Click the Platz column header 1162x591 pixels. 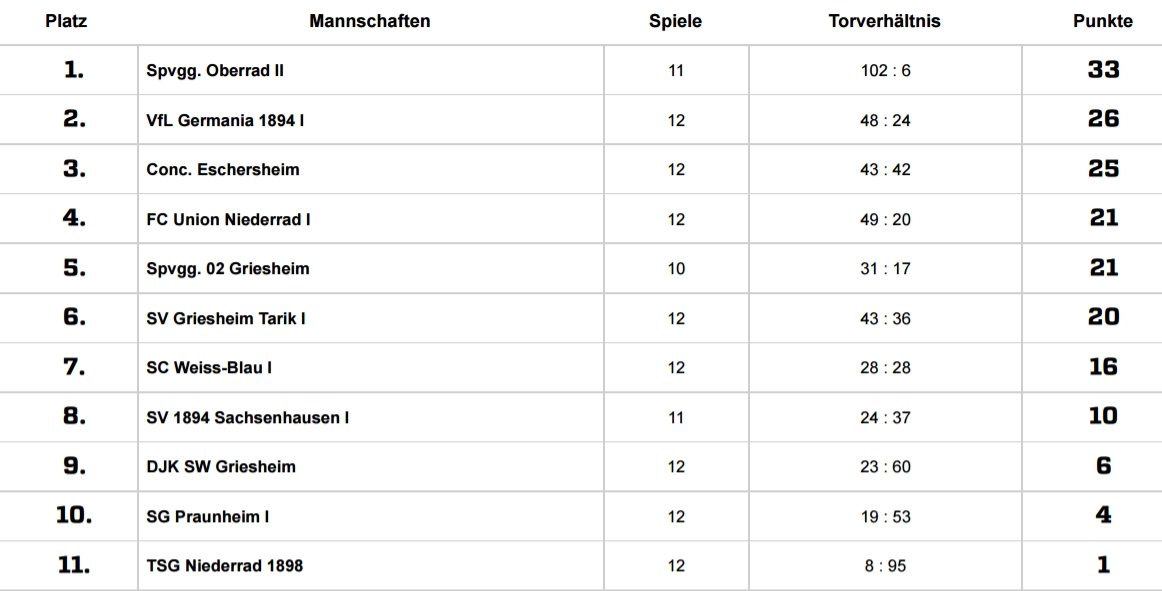pyautogui.click(x=66, y=21)
